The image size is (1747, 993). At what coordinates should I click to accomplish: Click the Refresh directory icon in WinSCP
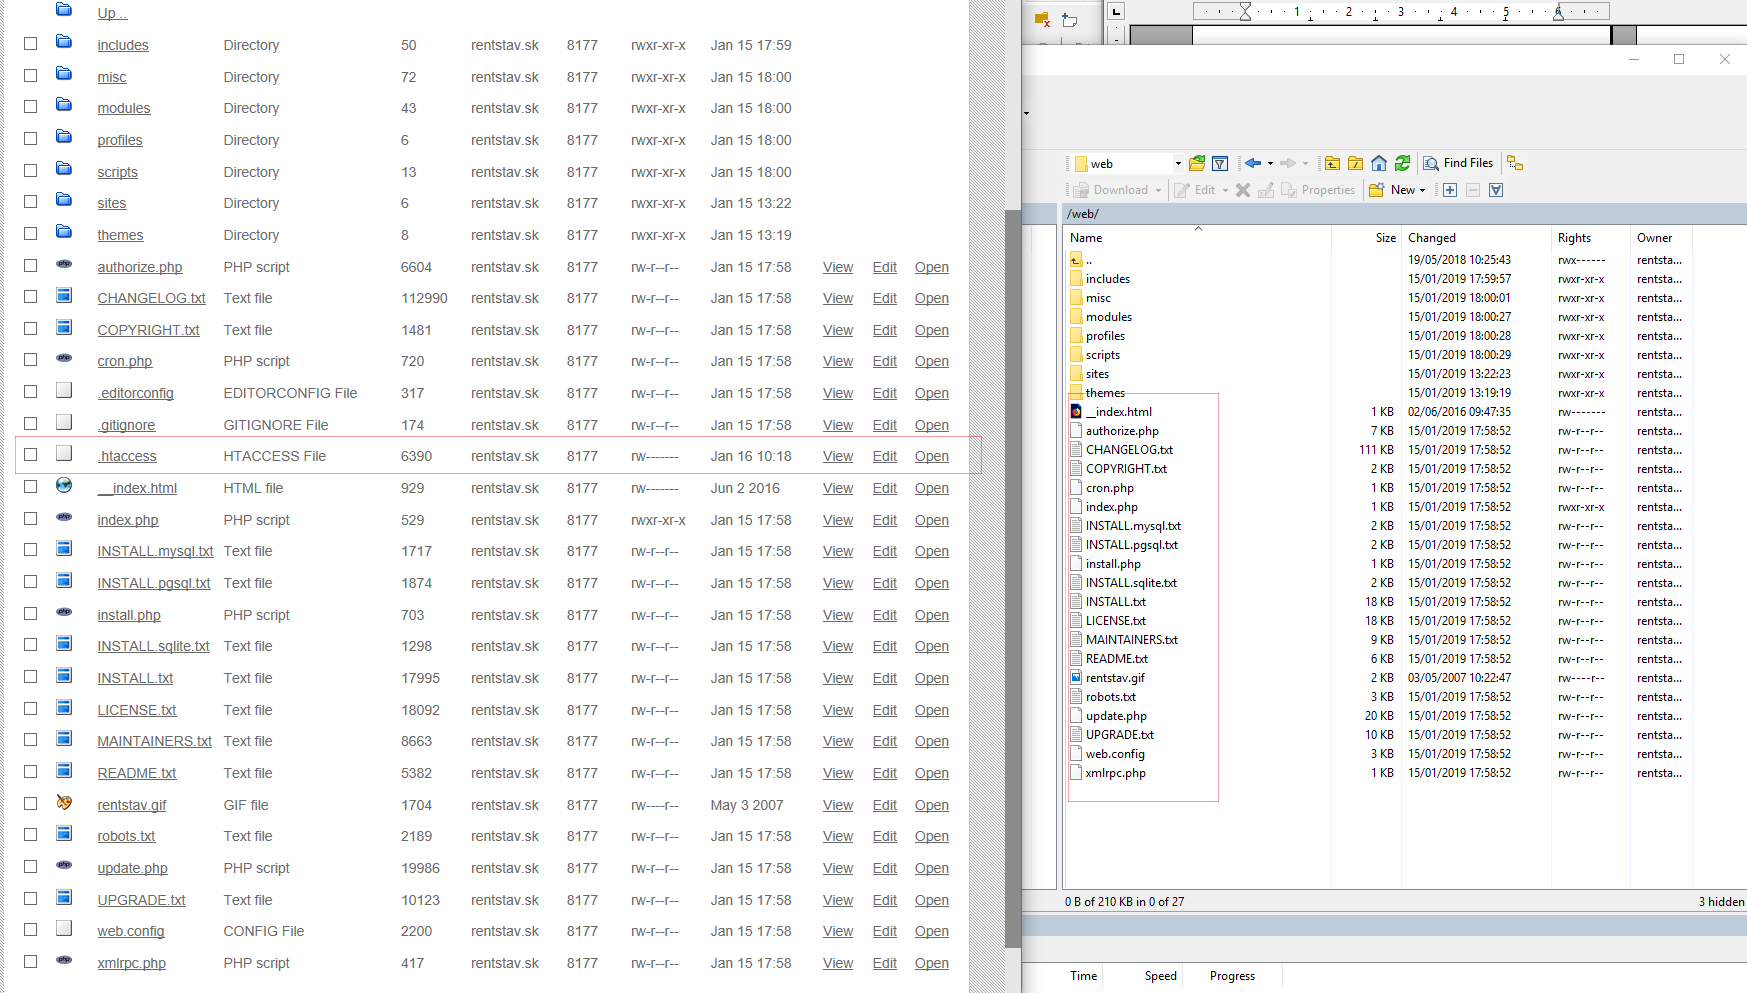[x=1403, y=163]
